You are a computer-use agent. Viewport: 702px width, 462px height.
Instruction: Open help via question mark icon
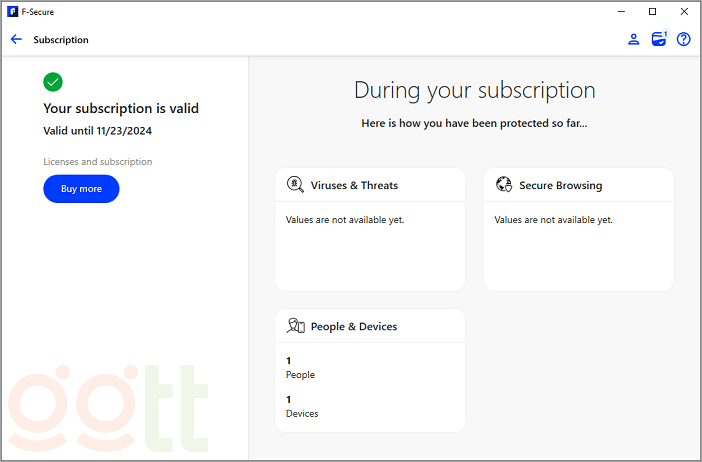point(684,40)
